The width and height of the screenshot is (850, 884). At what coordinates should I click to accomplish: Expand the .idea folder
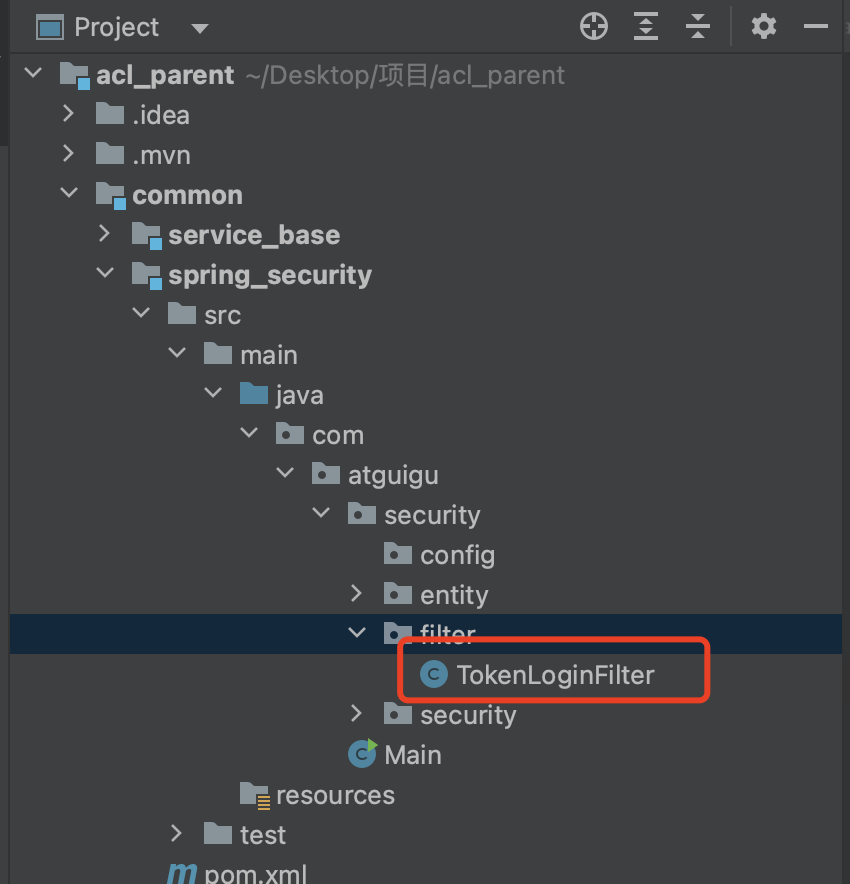click(68, 114)
